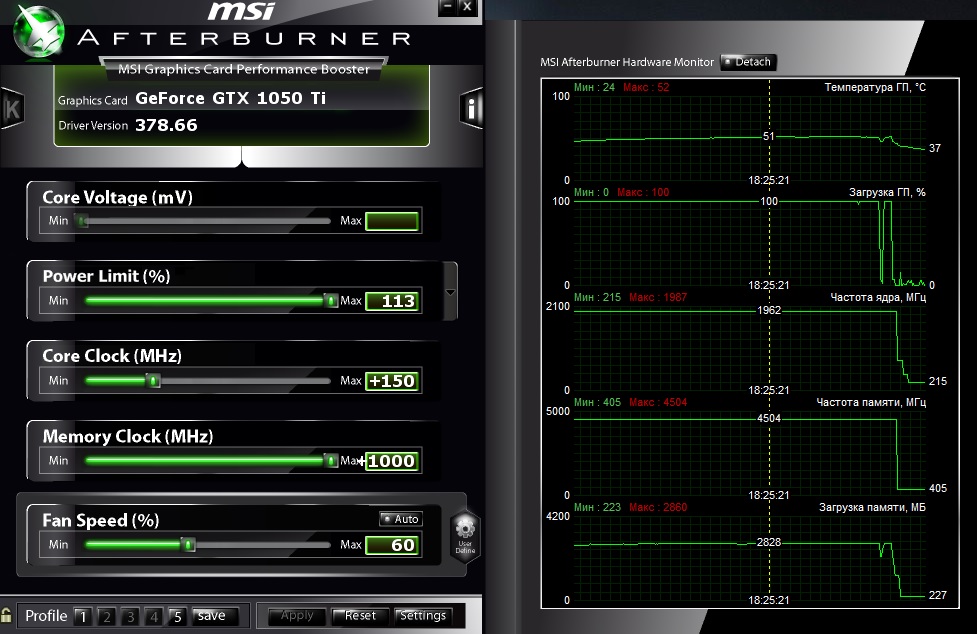
Task: Select profile slot 4
Action: 153,616
